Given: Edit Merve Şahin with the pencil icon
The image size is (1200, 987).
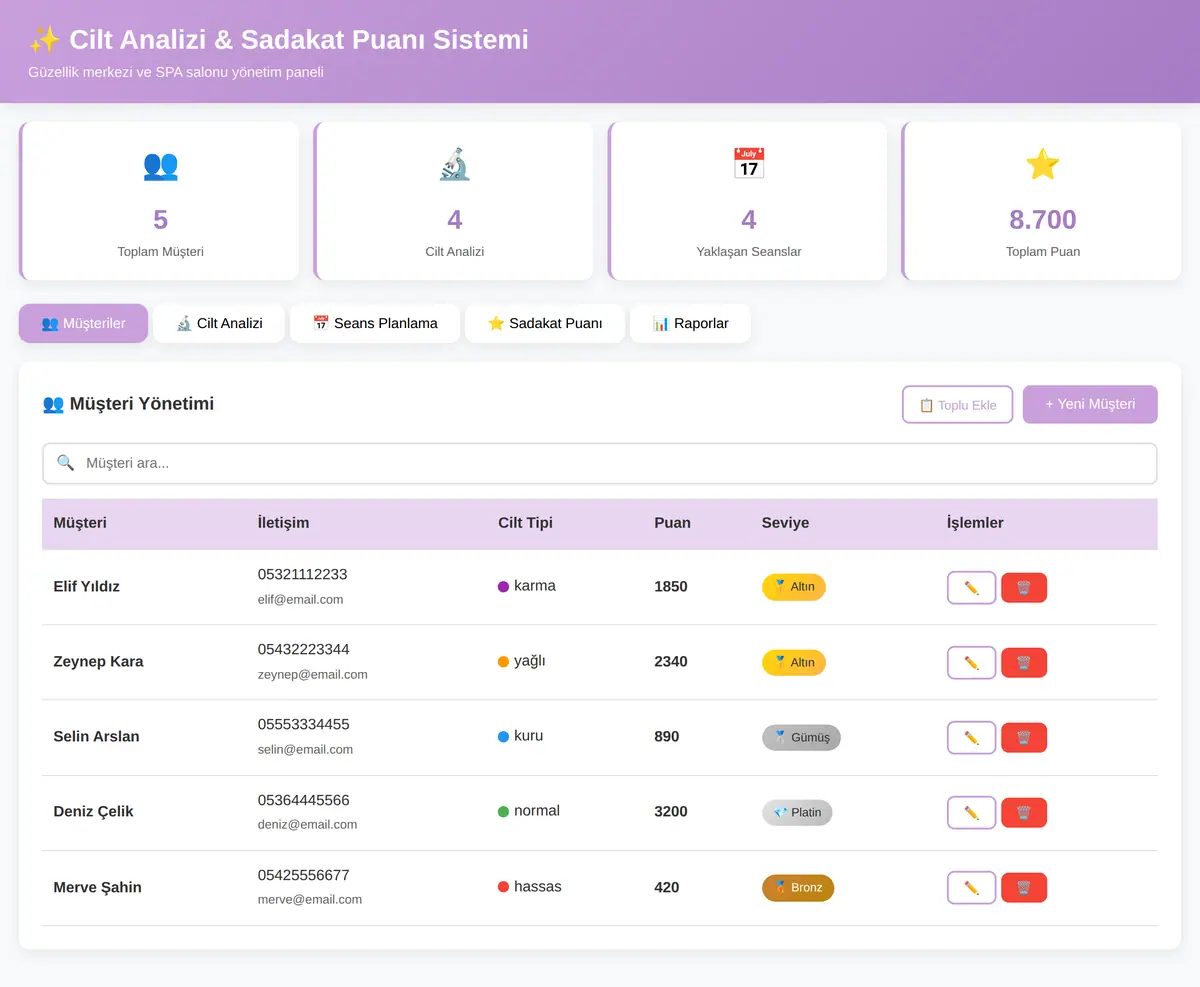Looking at the screenshot, I should point(971,888).
